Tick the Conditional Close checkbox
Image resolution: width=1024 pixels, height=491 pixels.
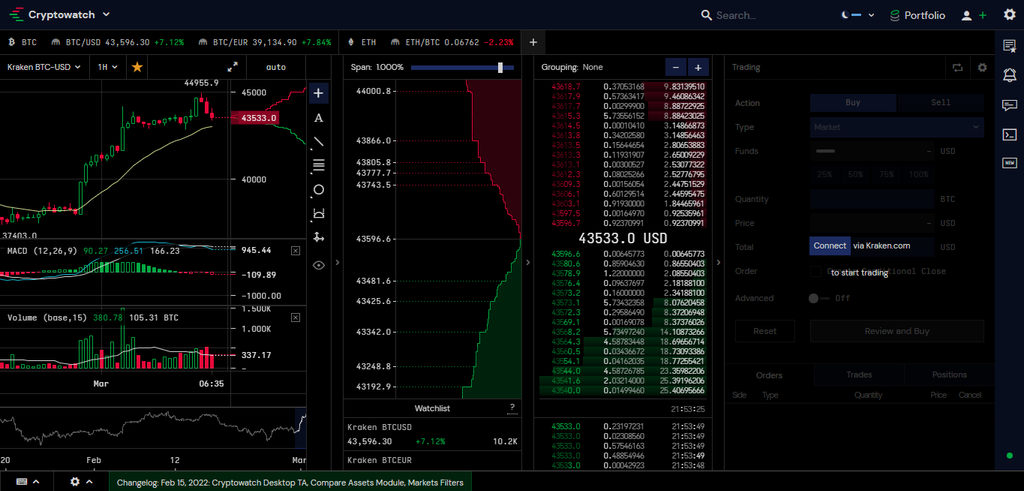(x=815, y=271)
